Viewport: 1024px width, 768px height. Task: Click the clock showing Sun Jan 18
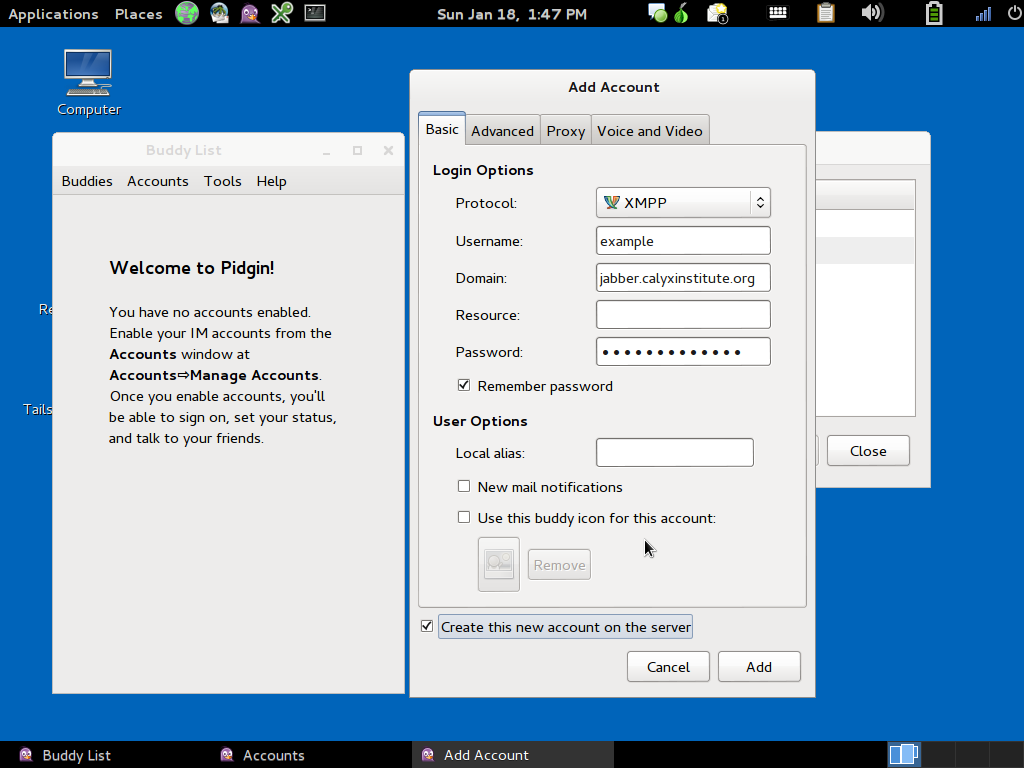tap(512, 14)
